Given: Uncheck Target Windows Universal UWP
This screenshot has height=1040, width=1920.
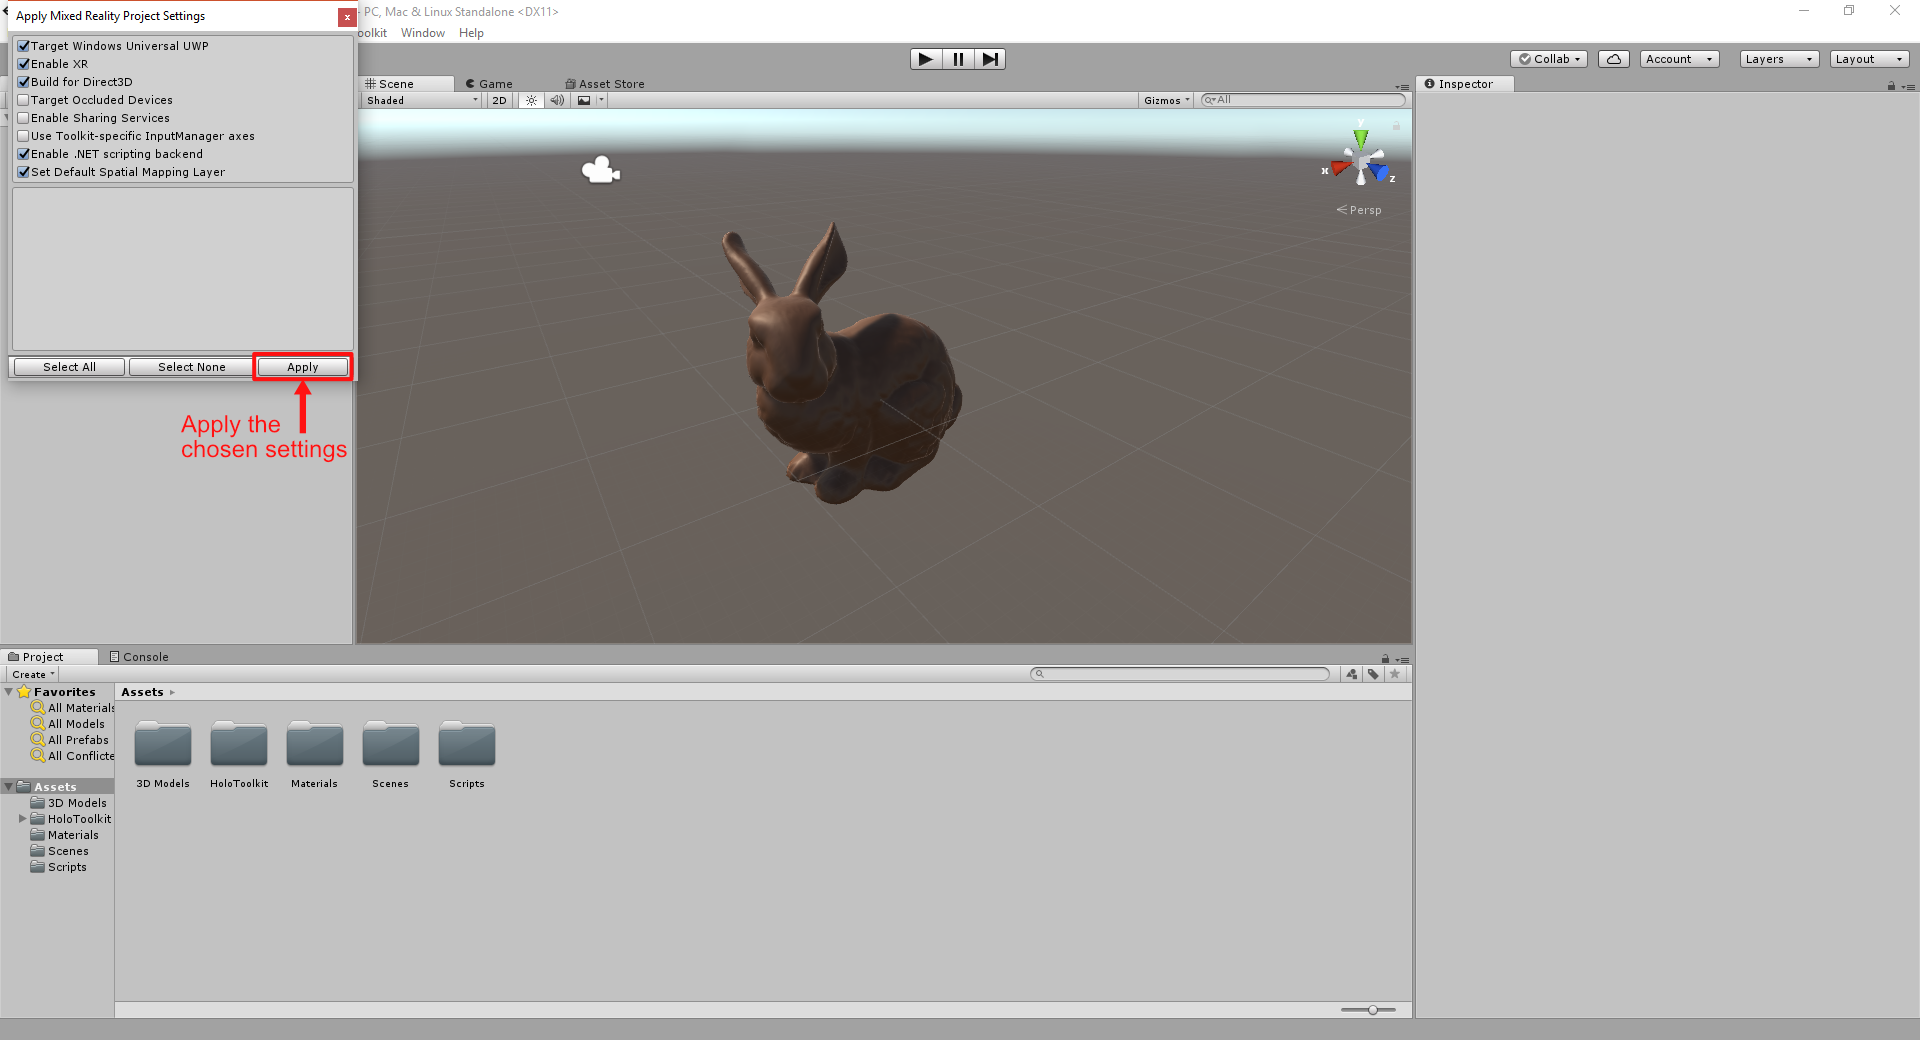Looking at the screenshot, I should (24, 46).
